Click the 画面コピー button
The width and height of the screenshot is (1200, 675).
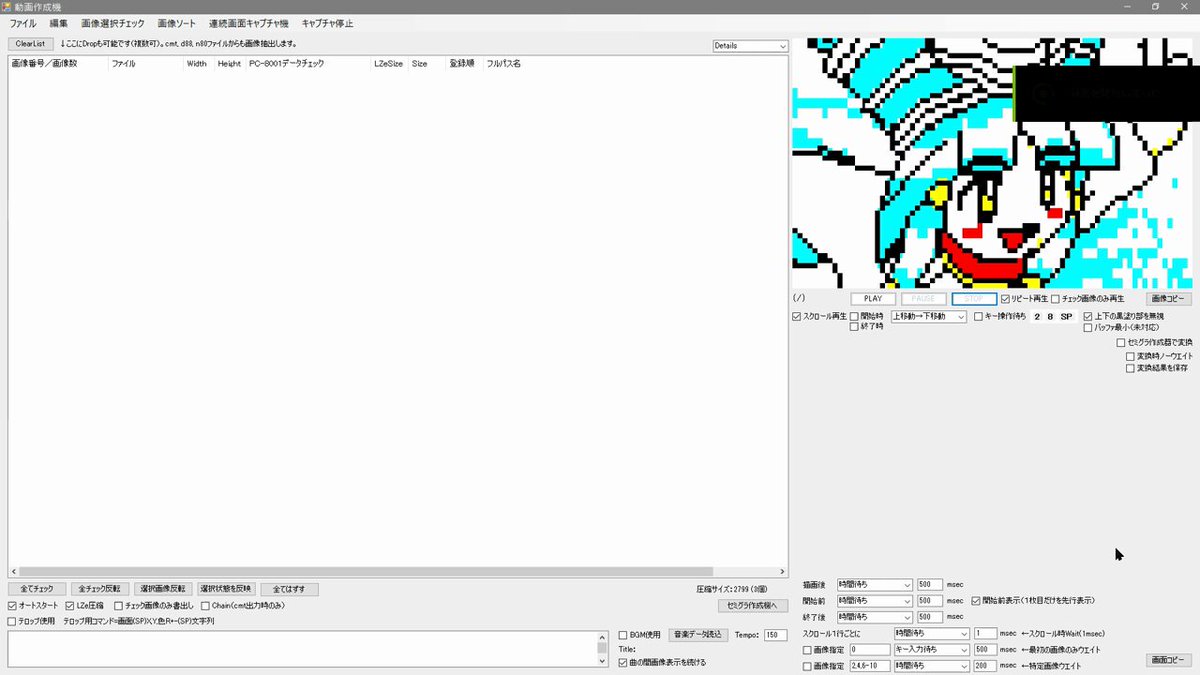(1168, 661)
